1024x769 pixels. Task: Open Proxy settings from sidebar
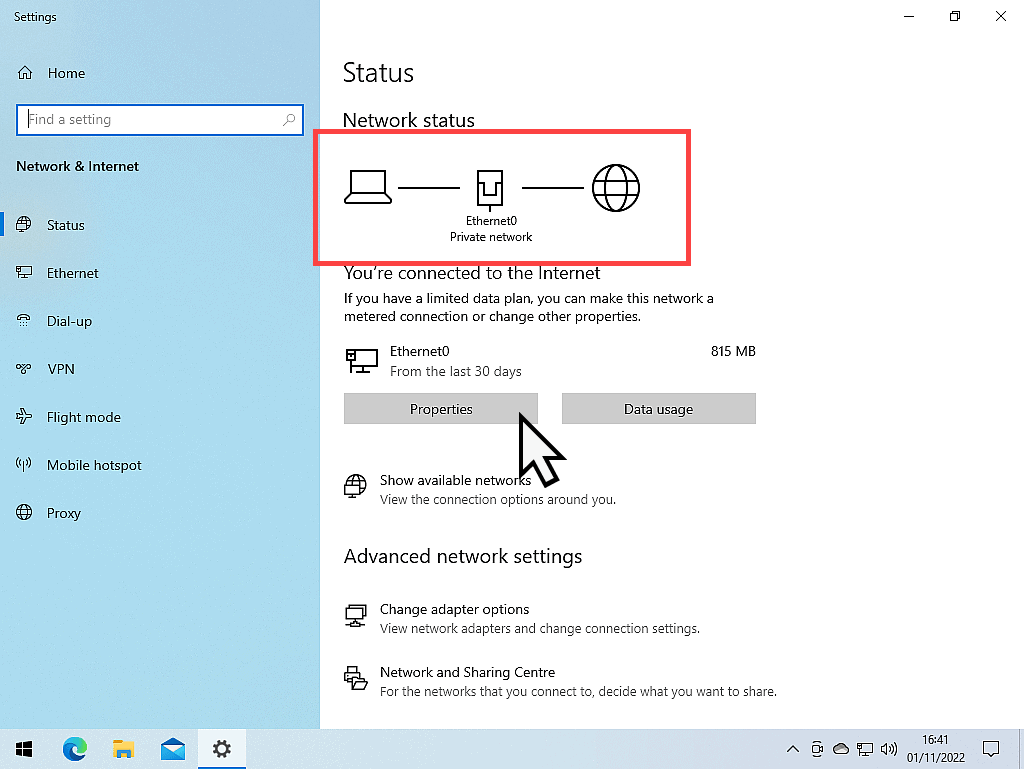pos(63,512)
